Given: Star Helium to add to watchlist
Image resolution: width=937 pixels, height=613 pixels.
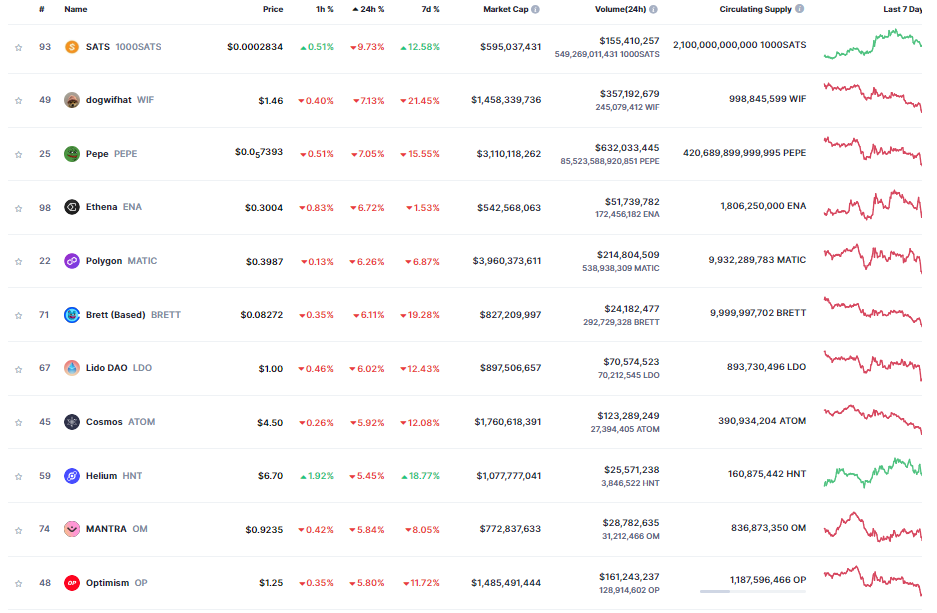Looking at the screenshot, I should tap(19, 476).
